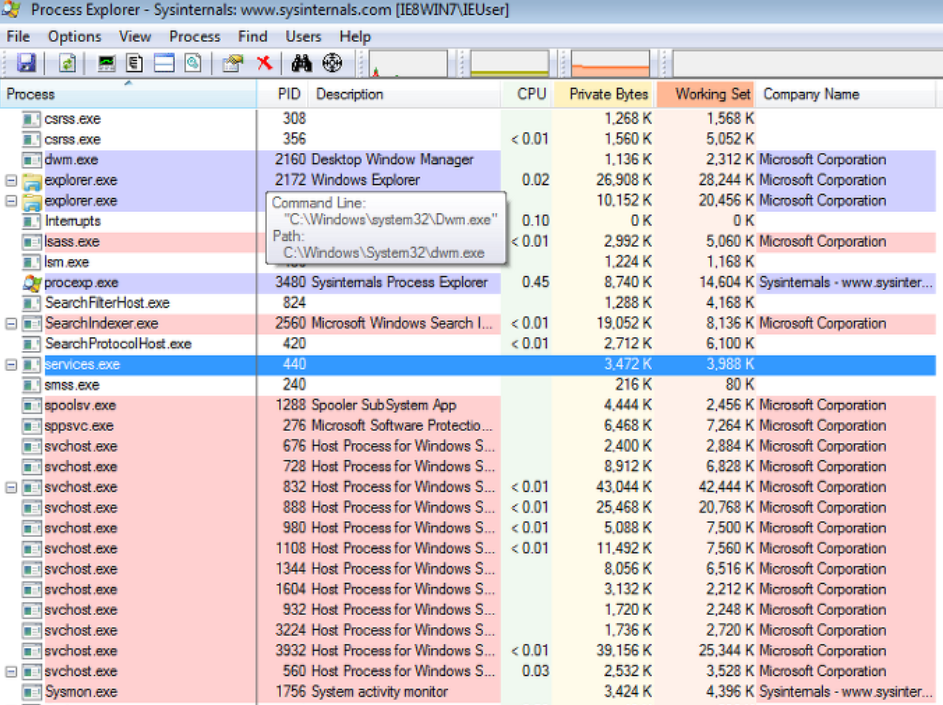
Task: Open the Properties toolbar icon
Action: coord(233,63)
